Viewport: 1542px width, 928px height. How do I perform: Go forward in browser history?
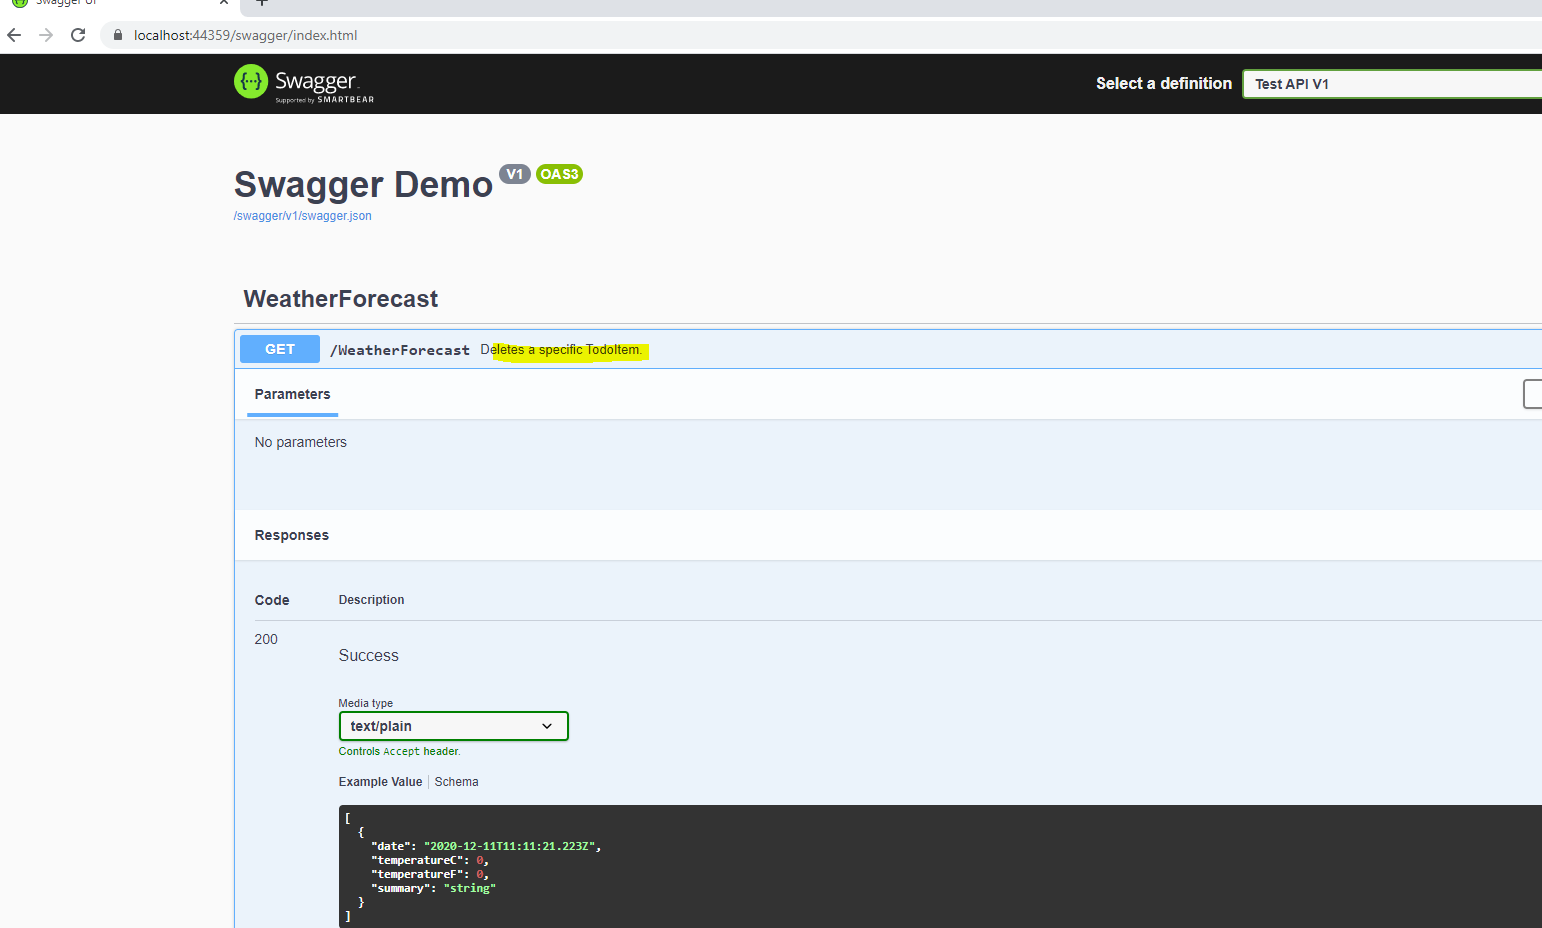pos(46,35)
